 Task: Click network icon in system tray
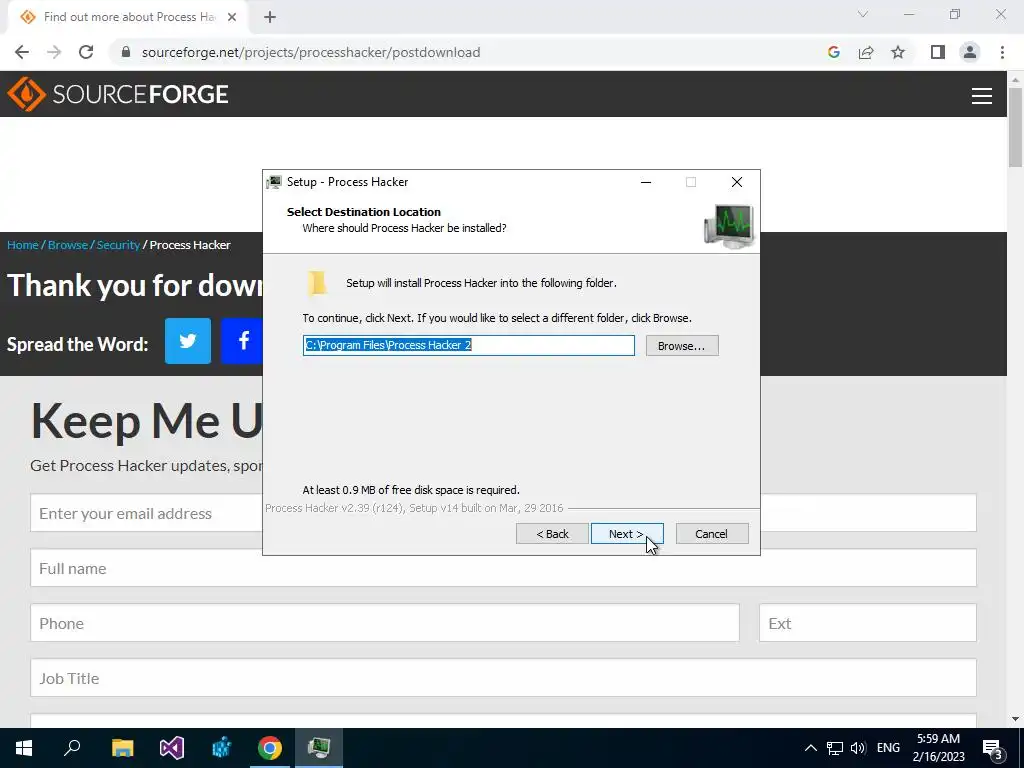click(x=835, y=748)
